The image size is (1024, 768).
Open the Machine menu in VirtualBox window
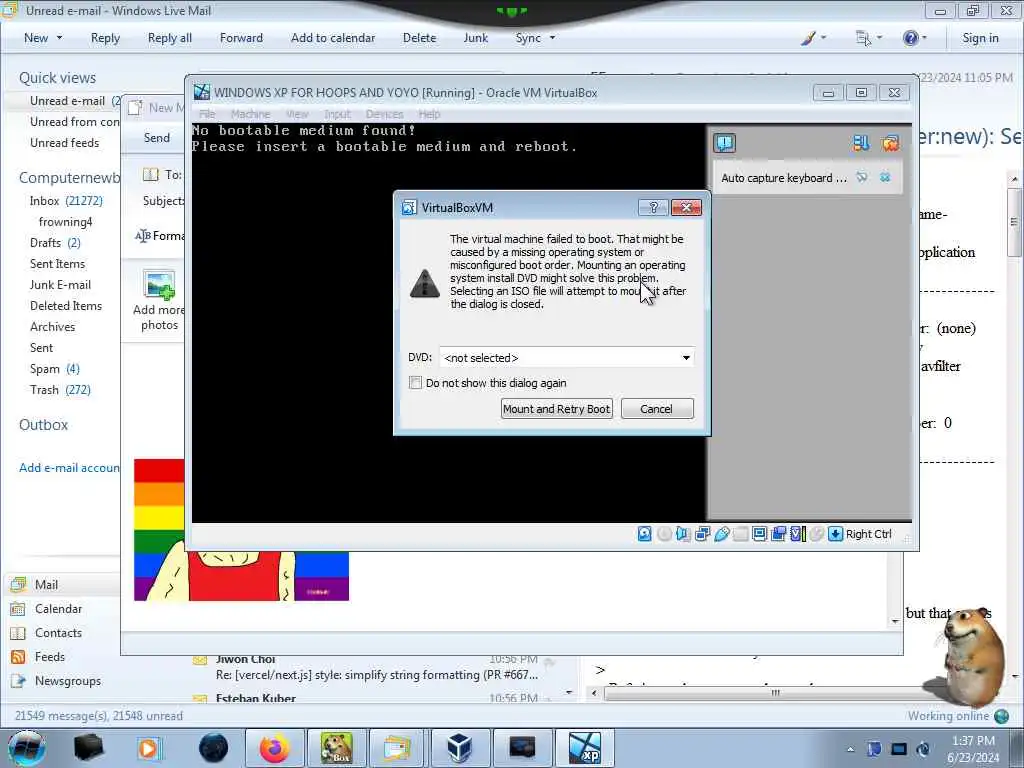tap(250, 114)
